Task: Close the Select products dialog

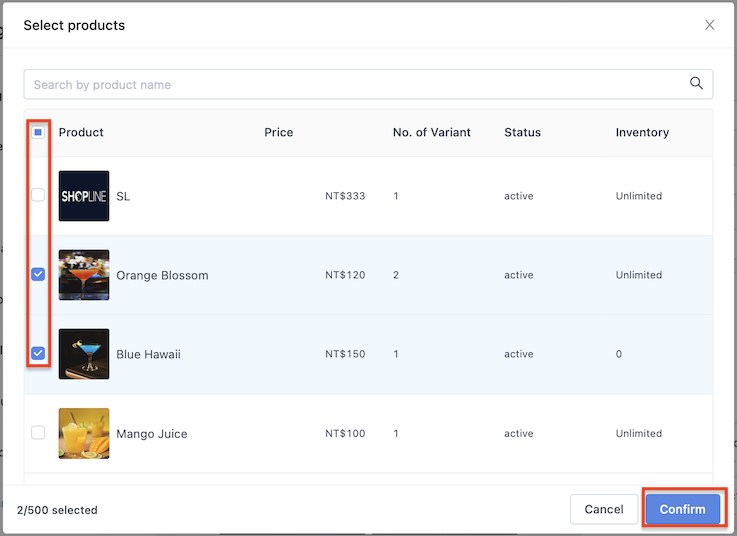Action: click(709, 25)
